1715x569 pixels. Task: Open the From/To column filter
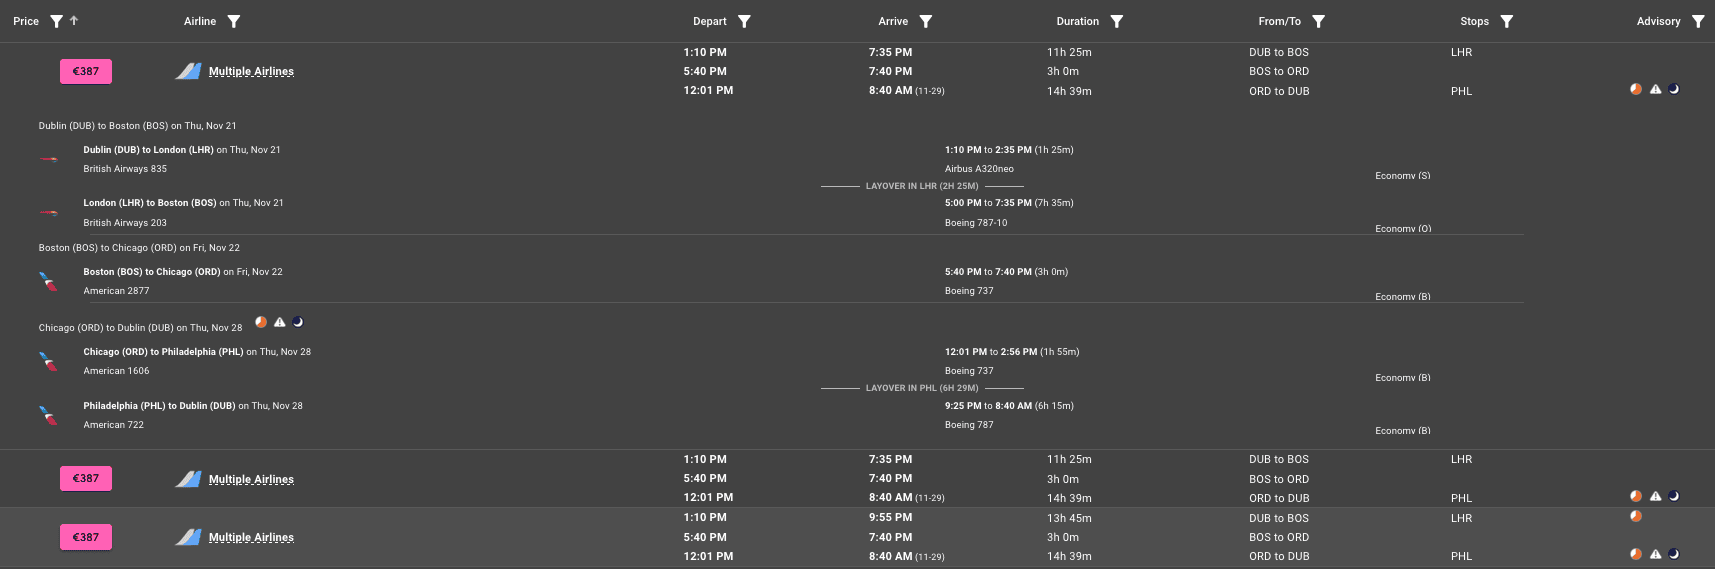(1318, 21)
